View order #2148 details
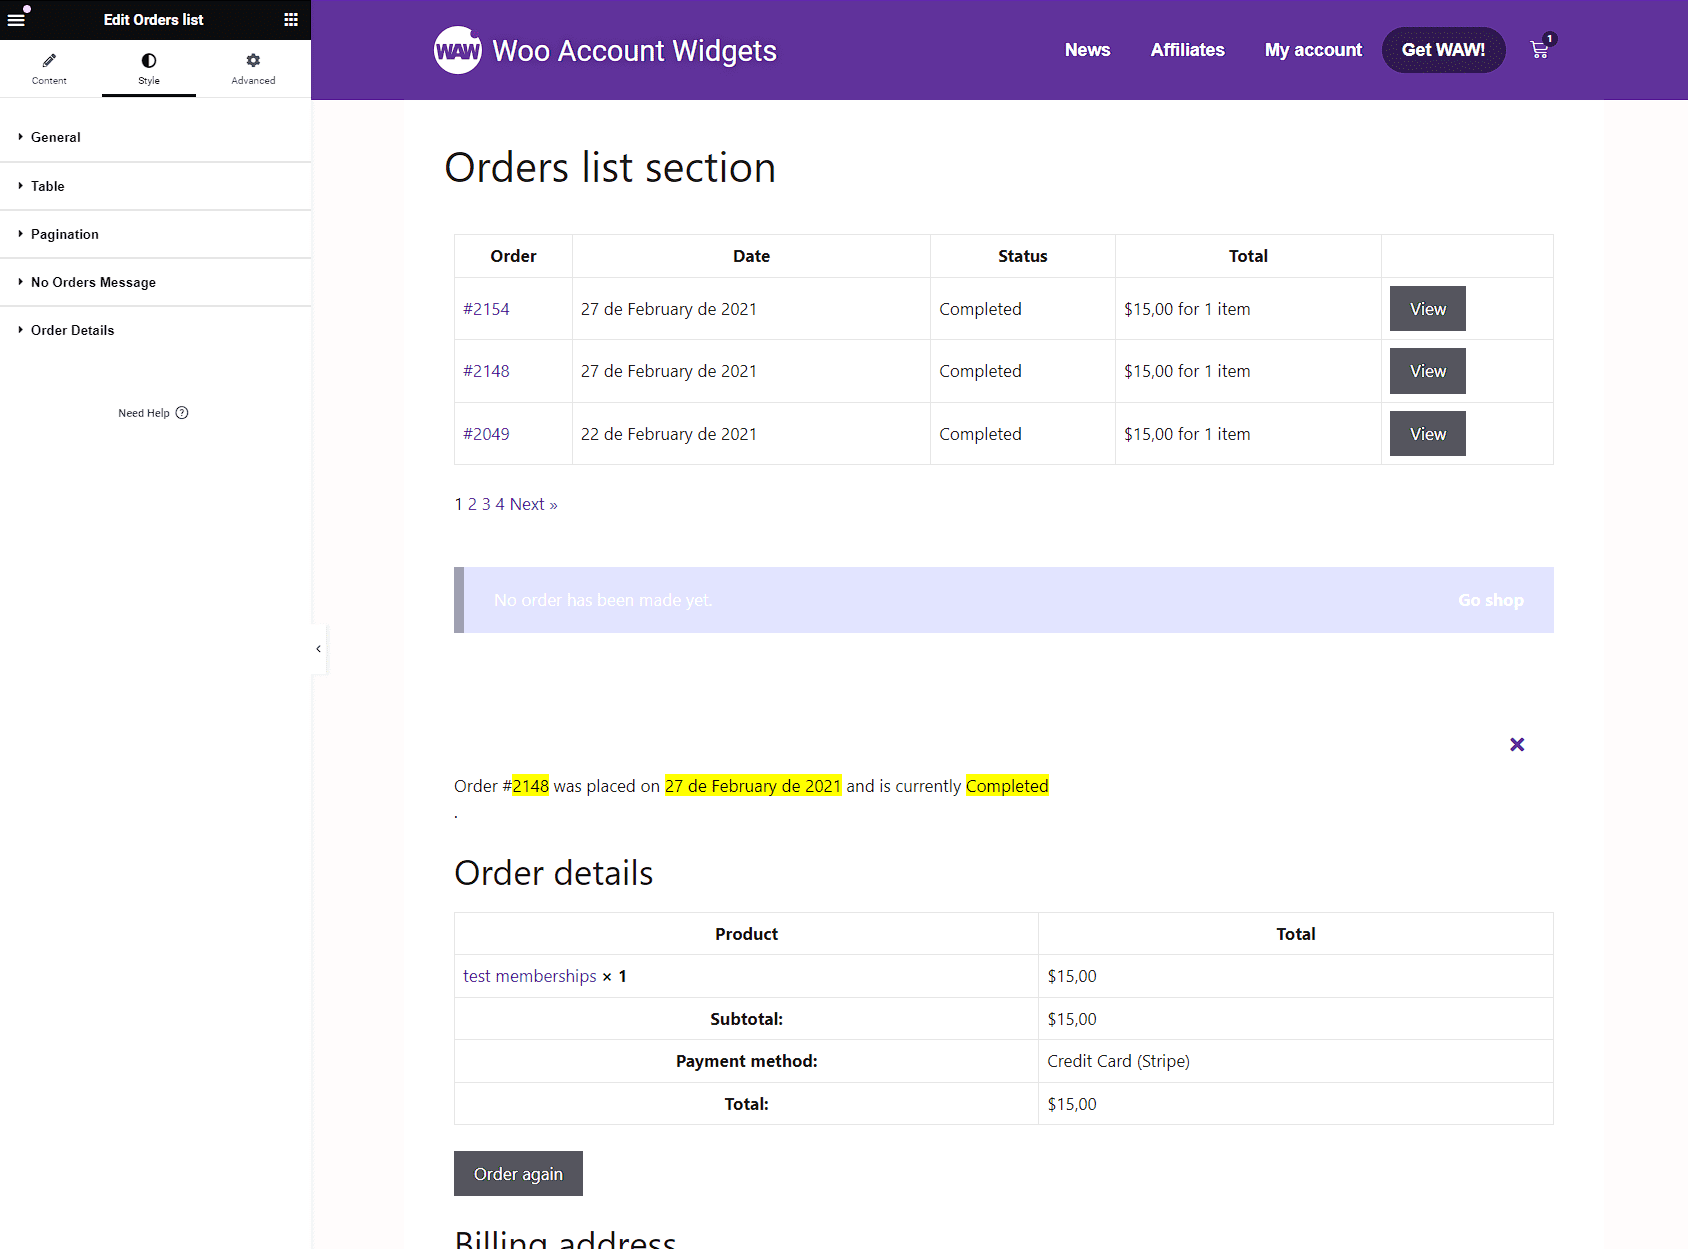The width and height of the screenshot is (1688, 1249). click(1427, 371)
